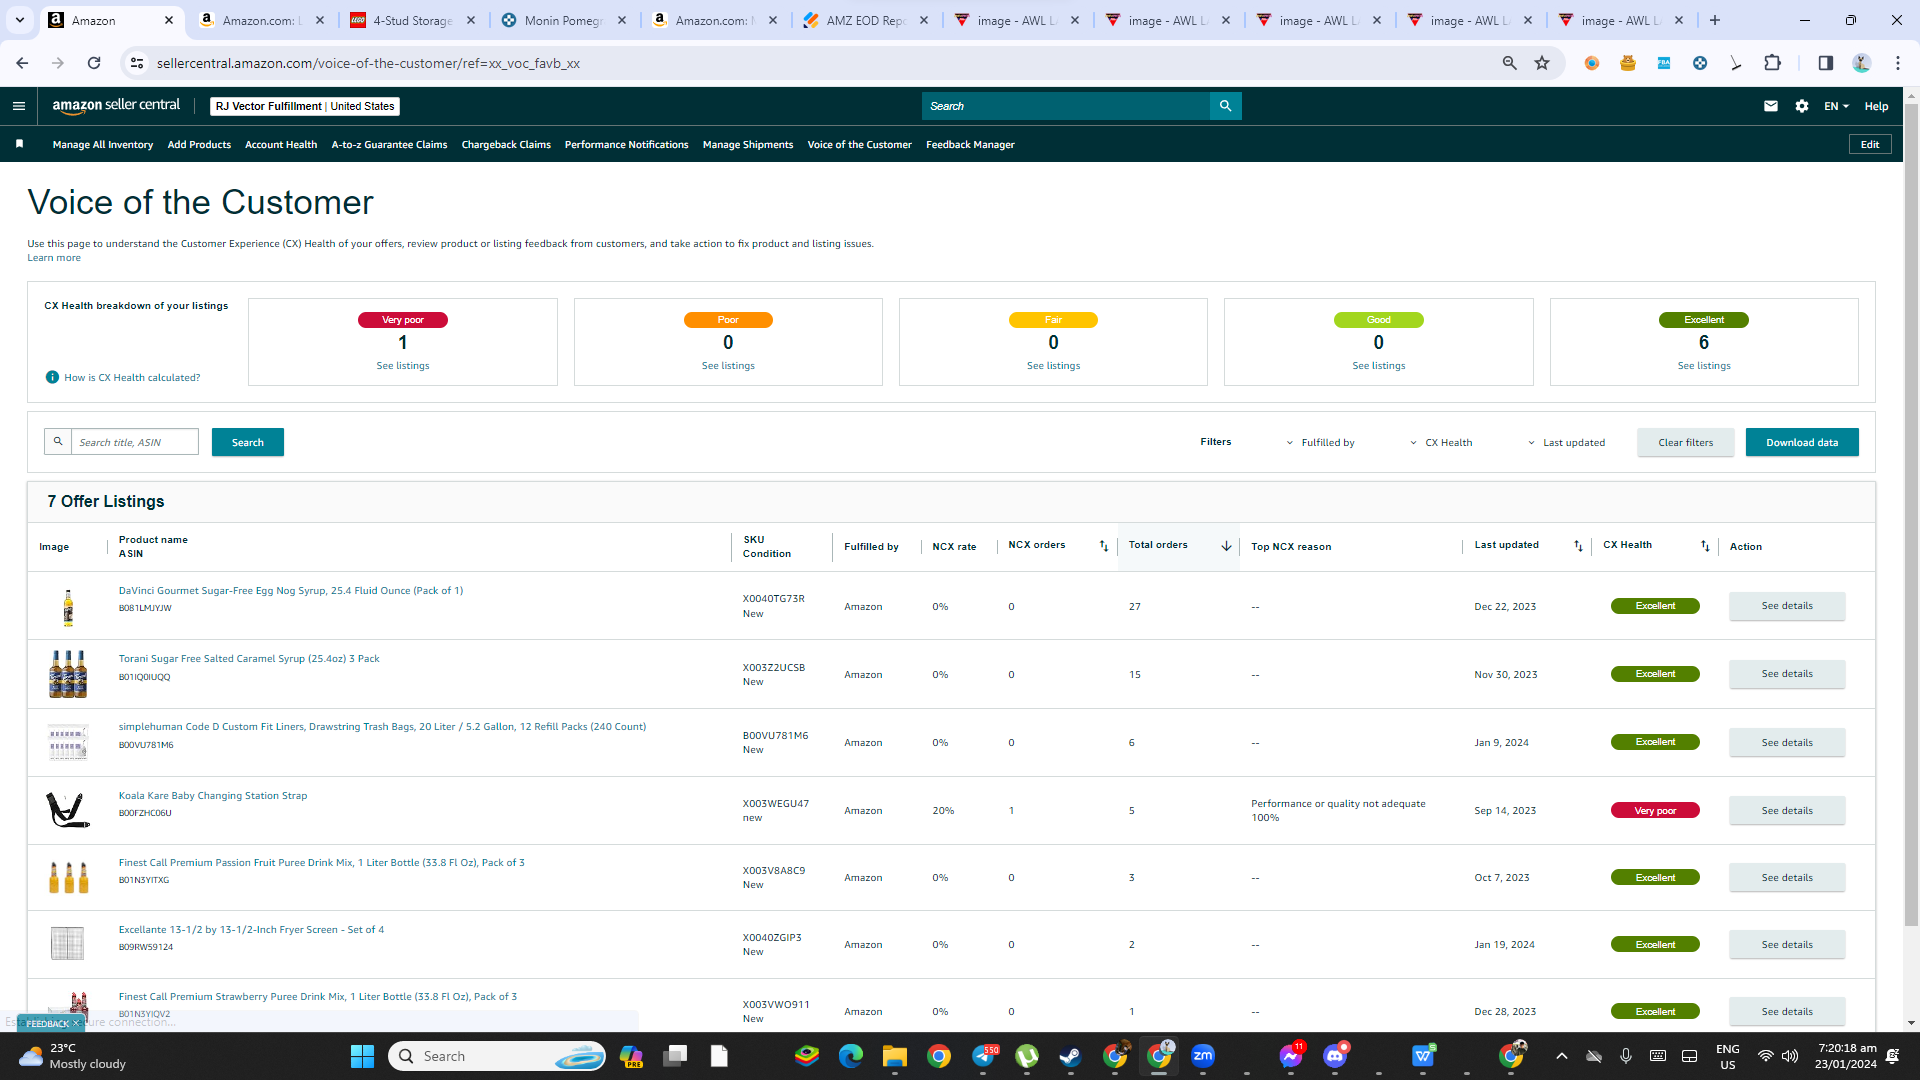Image resolution: width=1920 pixels, height=1080 pixels.
Task: Reload the page with browser refresh button
Action: pos(94,63)
